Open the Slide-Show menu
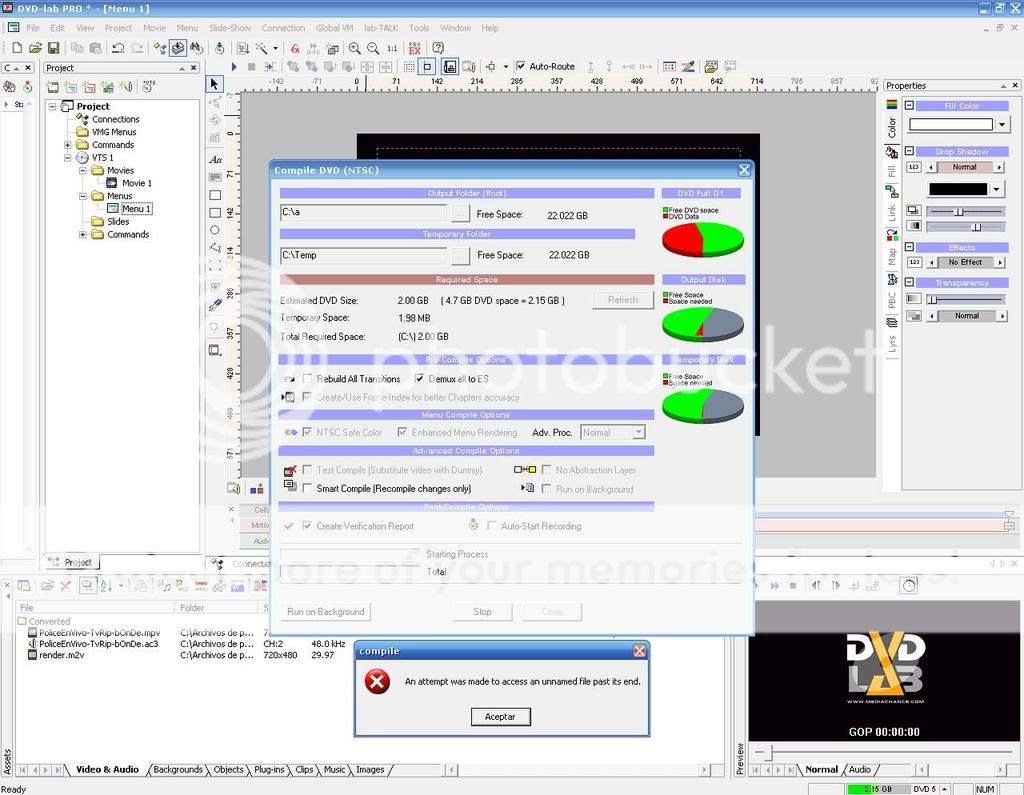This screenshot has height=795, width=1024. [x=230, y=28]
